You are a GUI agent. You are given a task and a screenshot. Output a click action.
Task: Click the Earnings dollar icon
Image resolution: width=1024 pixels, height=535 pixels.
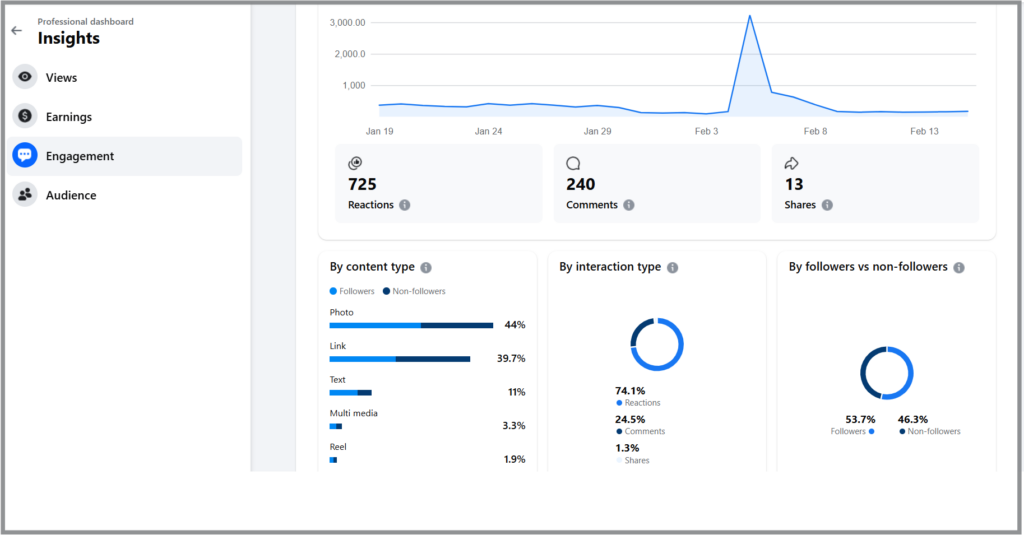(25, 117)
